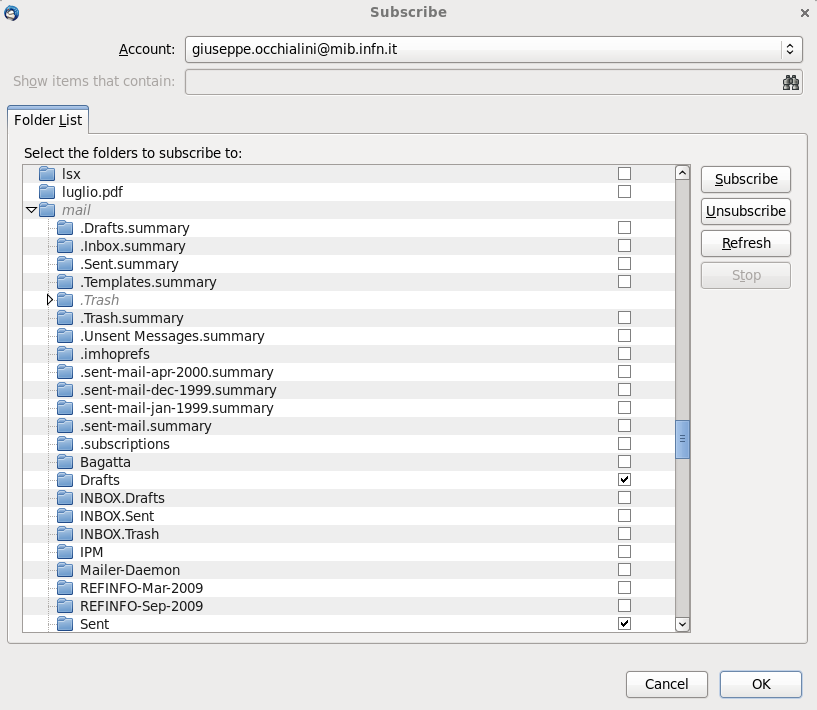Uncheck the Drafts folder subscription checkbox
817x710 pixels.
(624, 480)
